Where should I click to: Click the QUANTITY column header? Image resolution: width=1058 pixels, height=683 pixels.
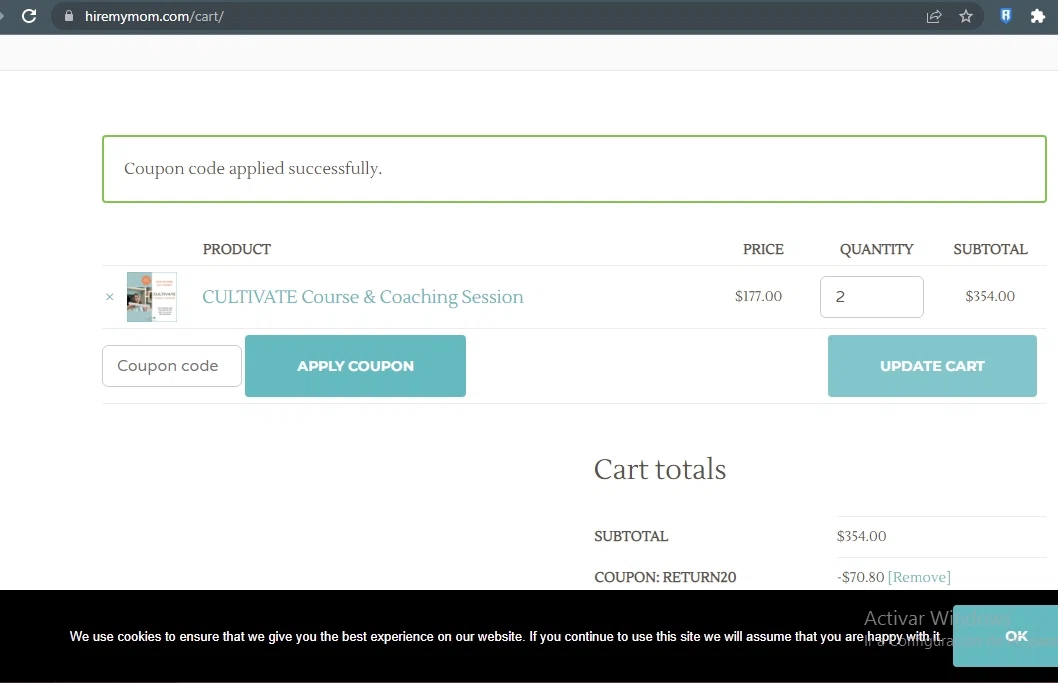pyautogui.click(x=876, y=249)
